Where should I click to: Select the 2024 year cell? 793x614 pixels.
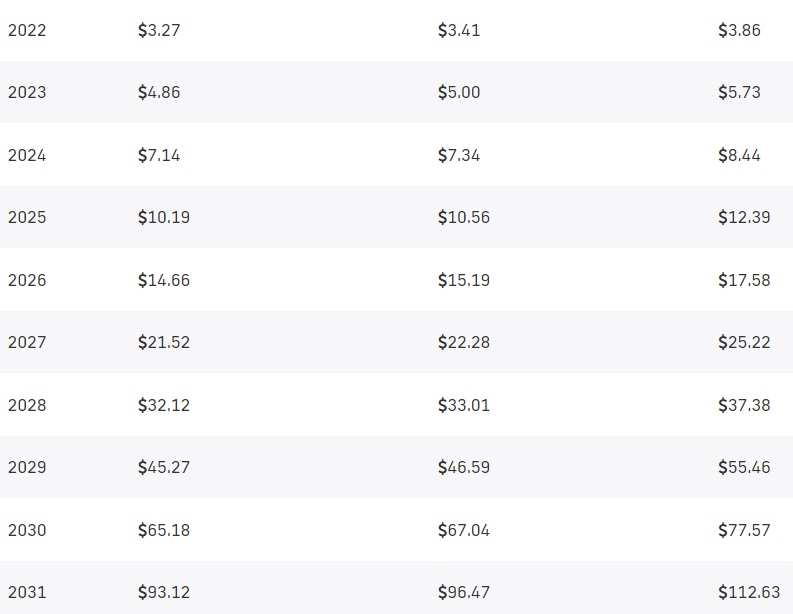(x=27, y=155)
